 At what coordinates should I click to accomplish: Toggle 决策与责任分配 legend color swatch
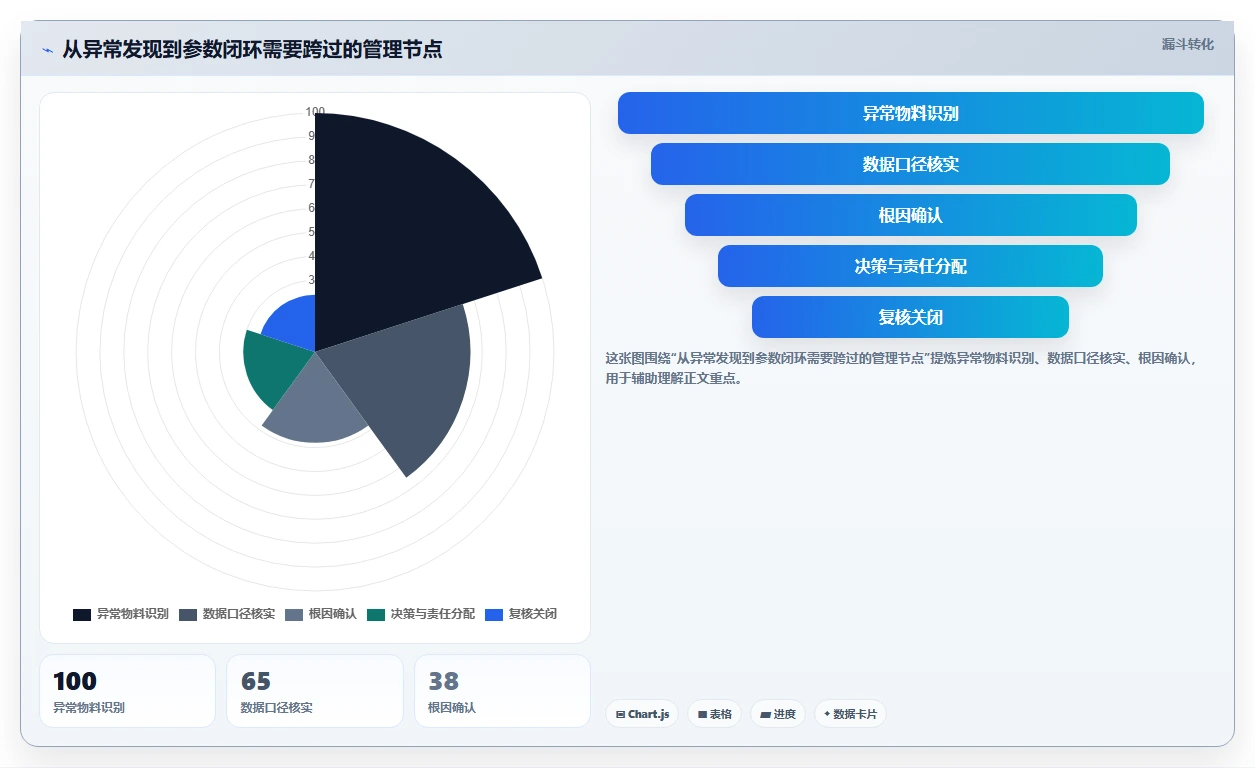[x=376, y=614]
